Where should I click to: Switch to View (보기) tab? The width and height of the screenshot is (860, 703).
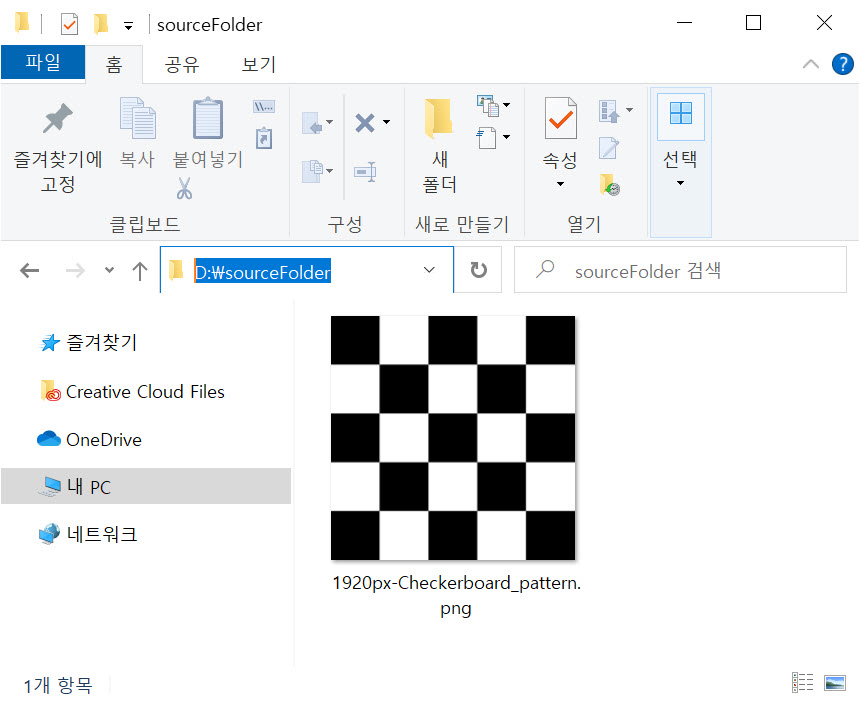point(258,65)
